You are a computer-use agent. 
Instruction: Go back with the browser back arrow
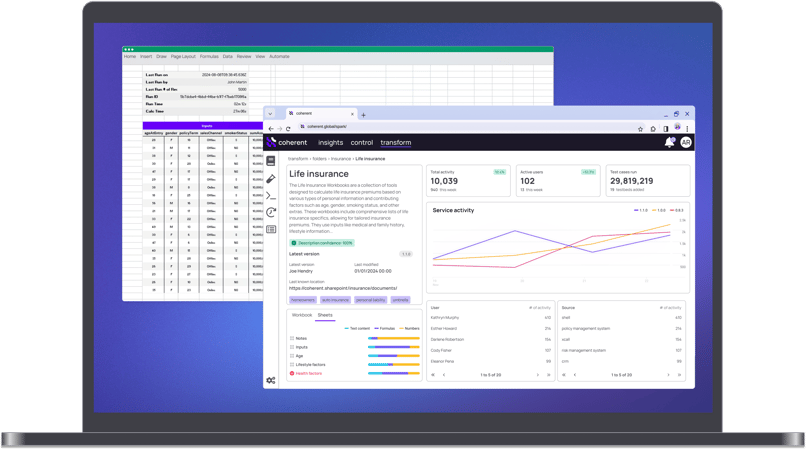(271, 129)
